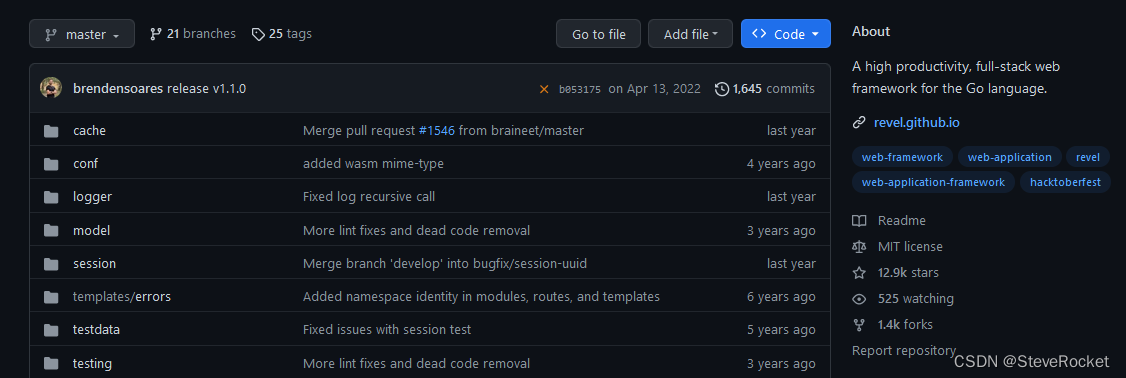Click the logger folder icon
The height and width of the screenshot is (378, 1126).
(x=51, y=197)
